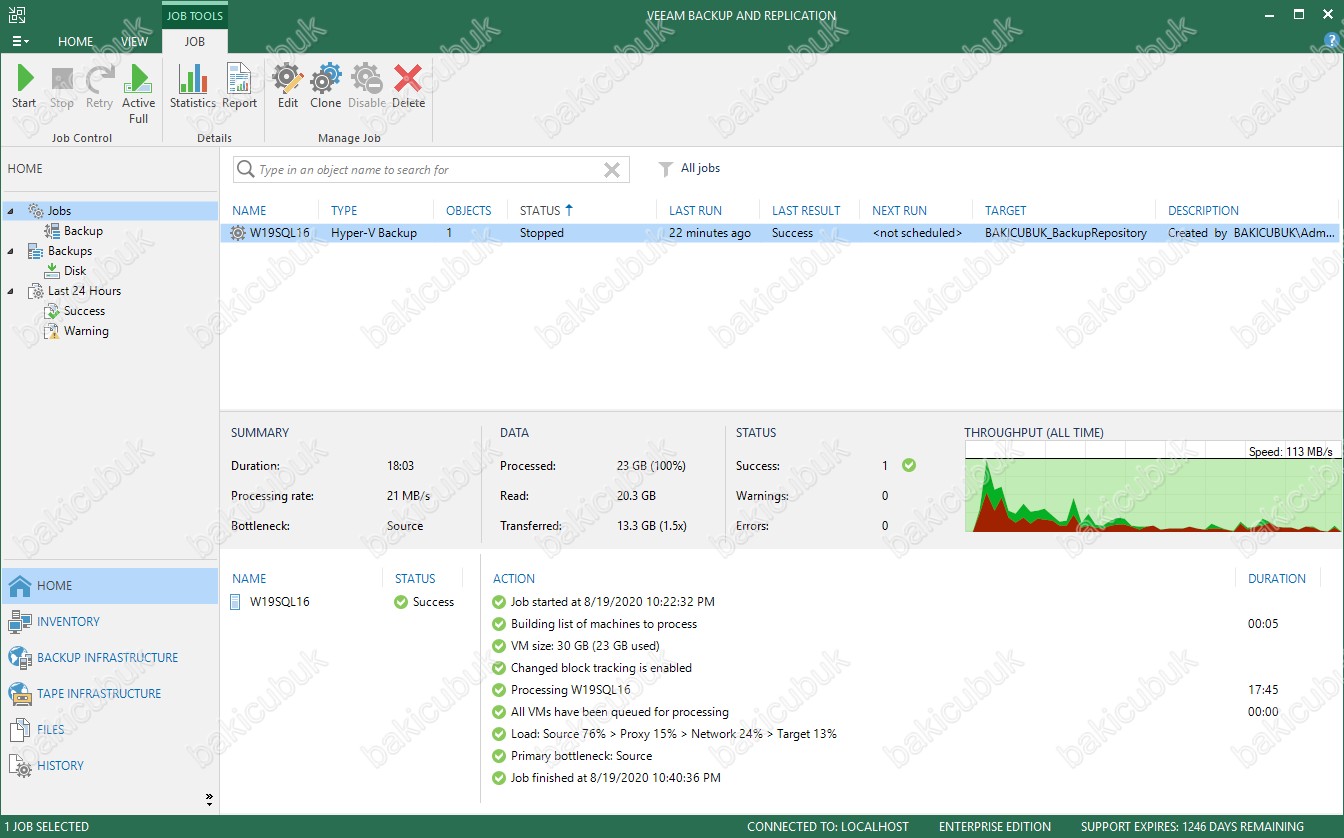The image size is (1344, 838).
Task: Switch to the VIEW ribbon tab
Action: tap(135, 42)
